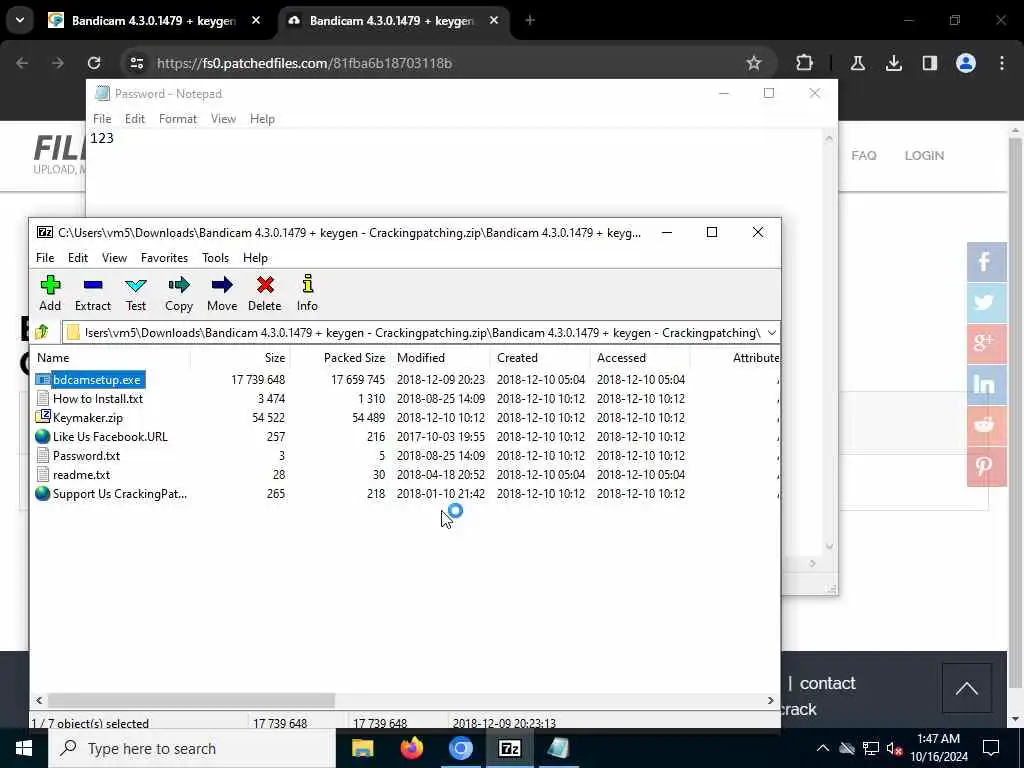Open the 7-Zip Help menu
The width and height of the screenshot is (1024, 768).
(255, 257)
